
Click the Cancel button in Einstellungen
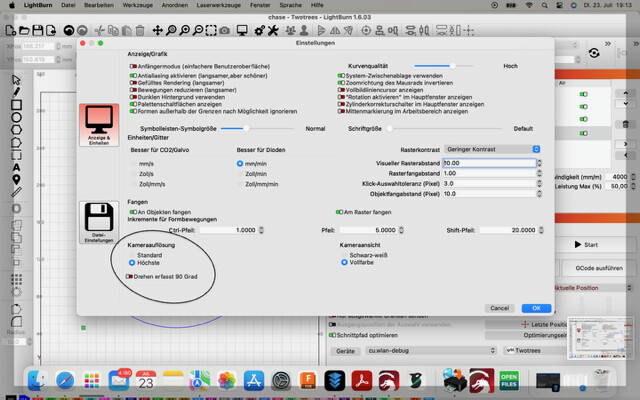click(x=500, y=308)
